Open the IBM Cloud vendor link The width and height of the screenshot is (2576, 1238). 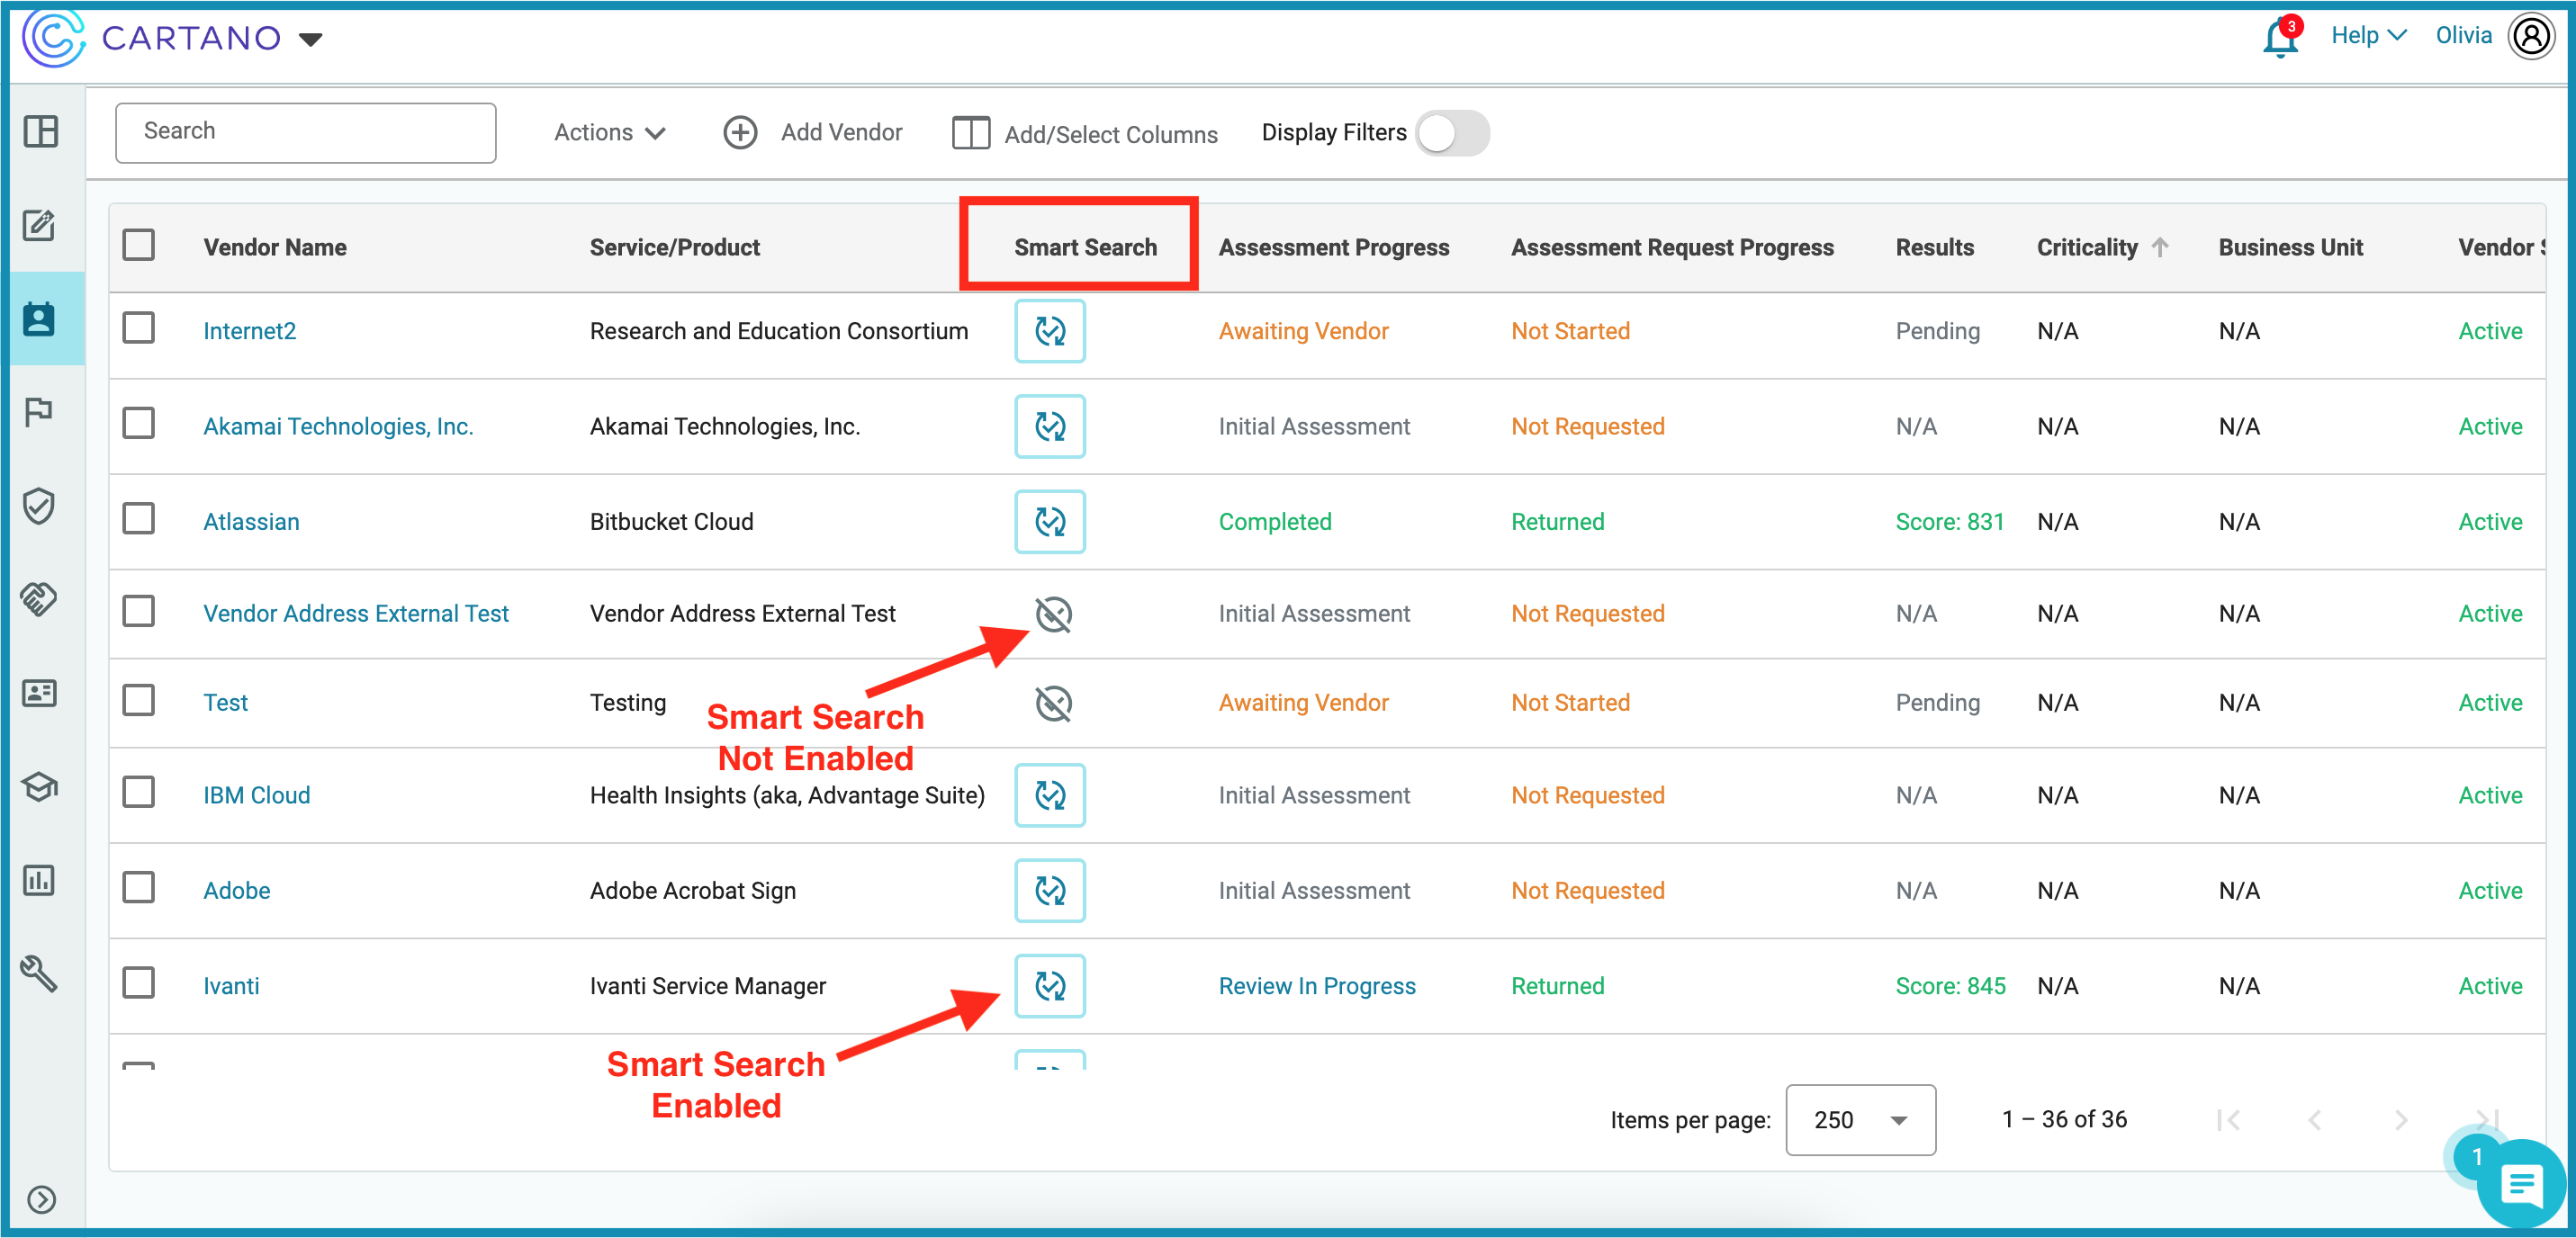coord(256,795)
